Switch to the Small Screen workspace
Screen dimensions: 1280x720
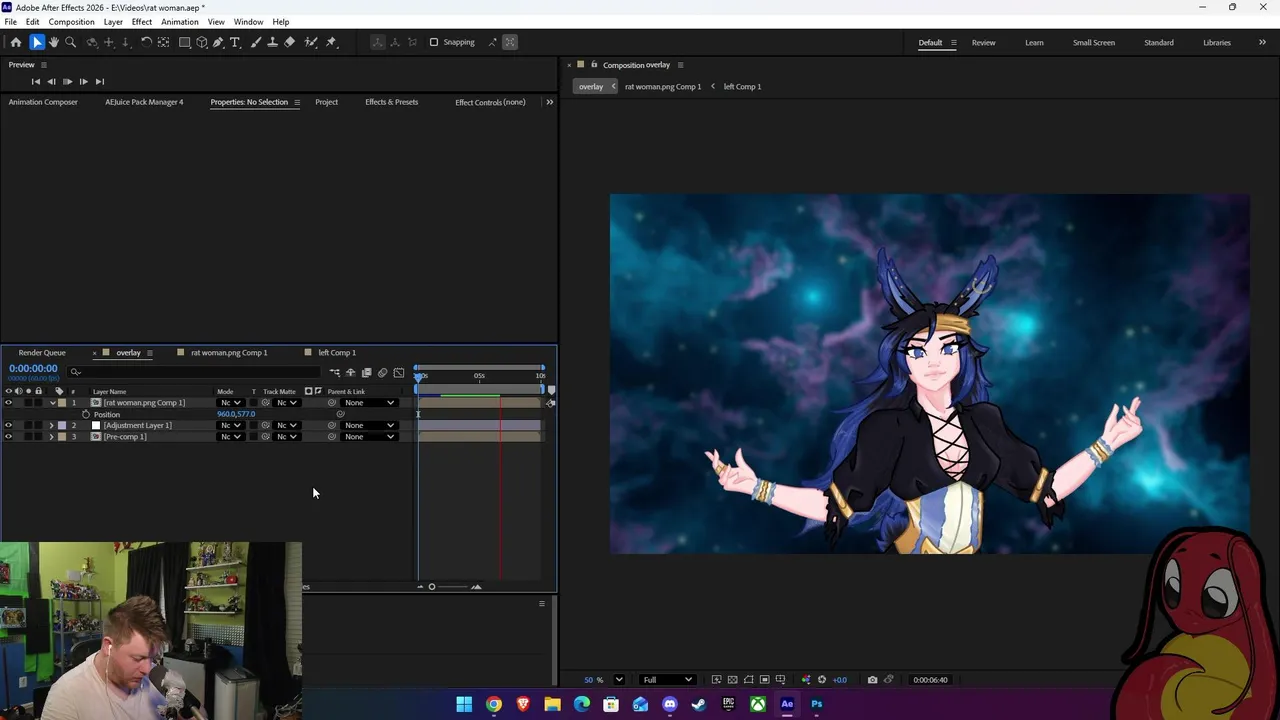click(x=1094, y=43)
